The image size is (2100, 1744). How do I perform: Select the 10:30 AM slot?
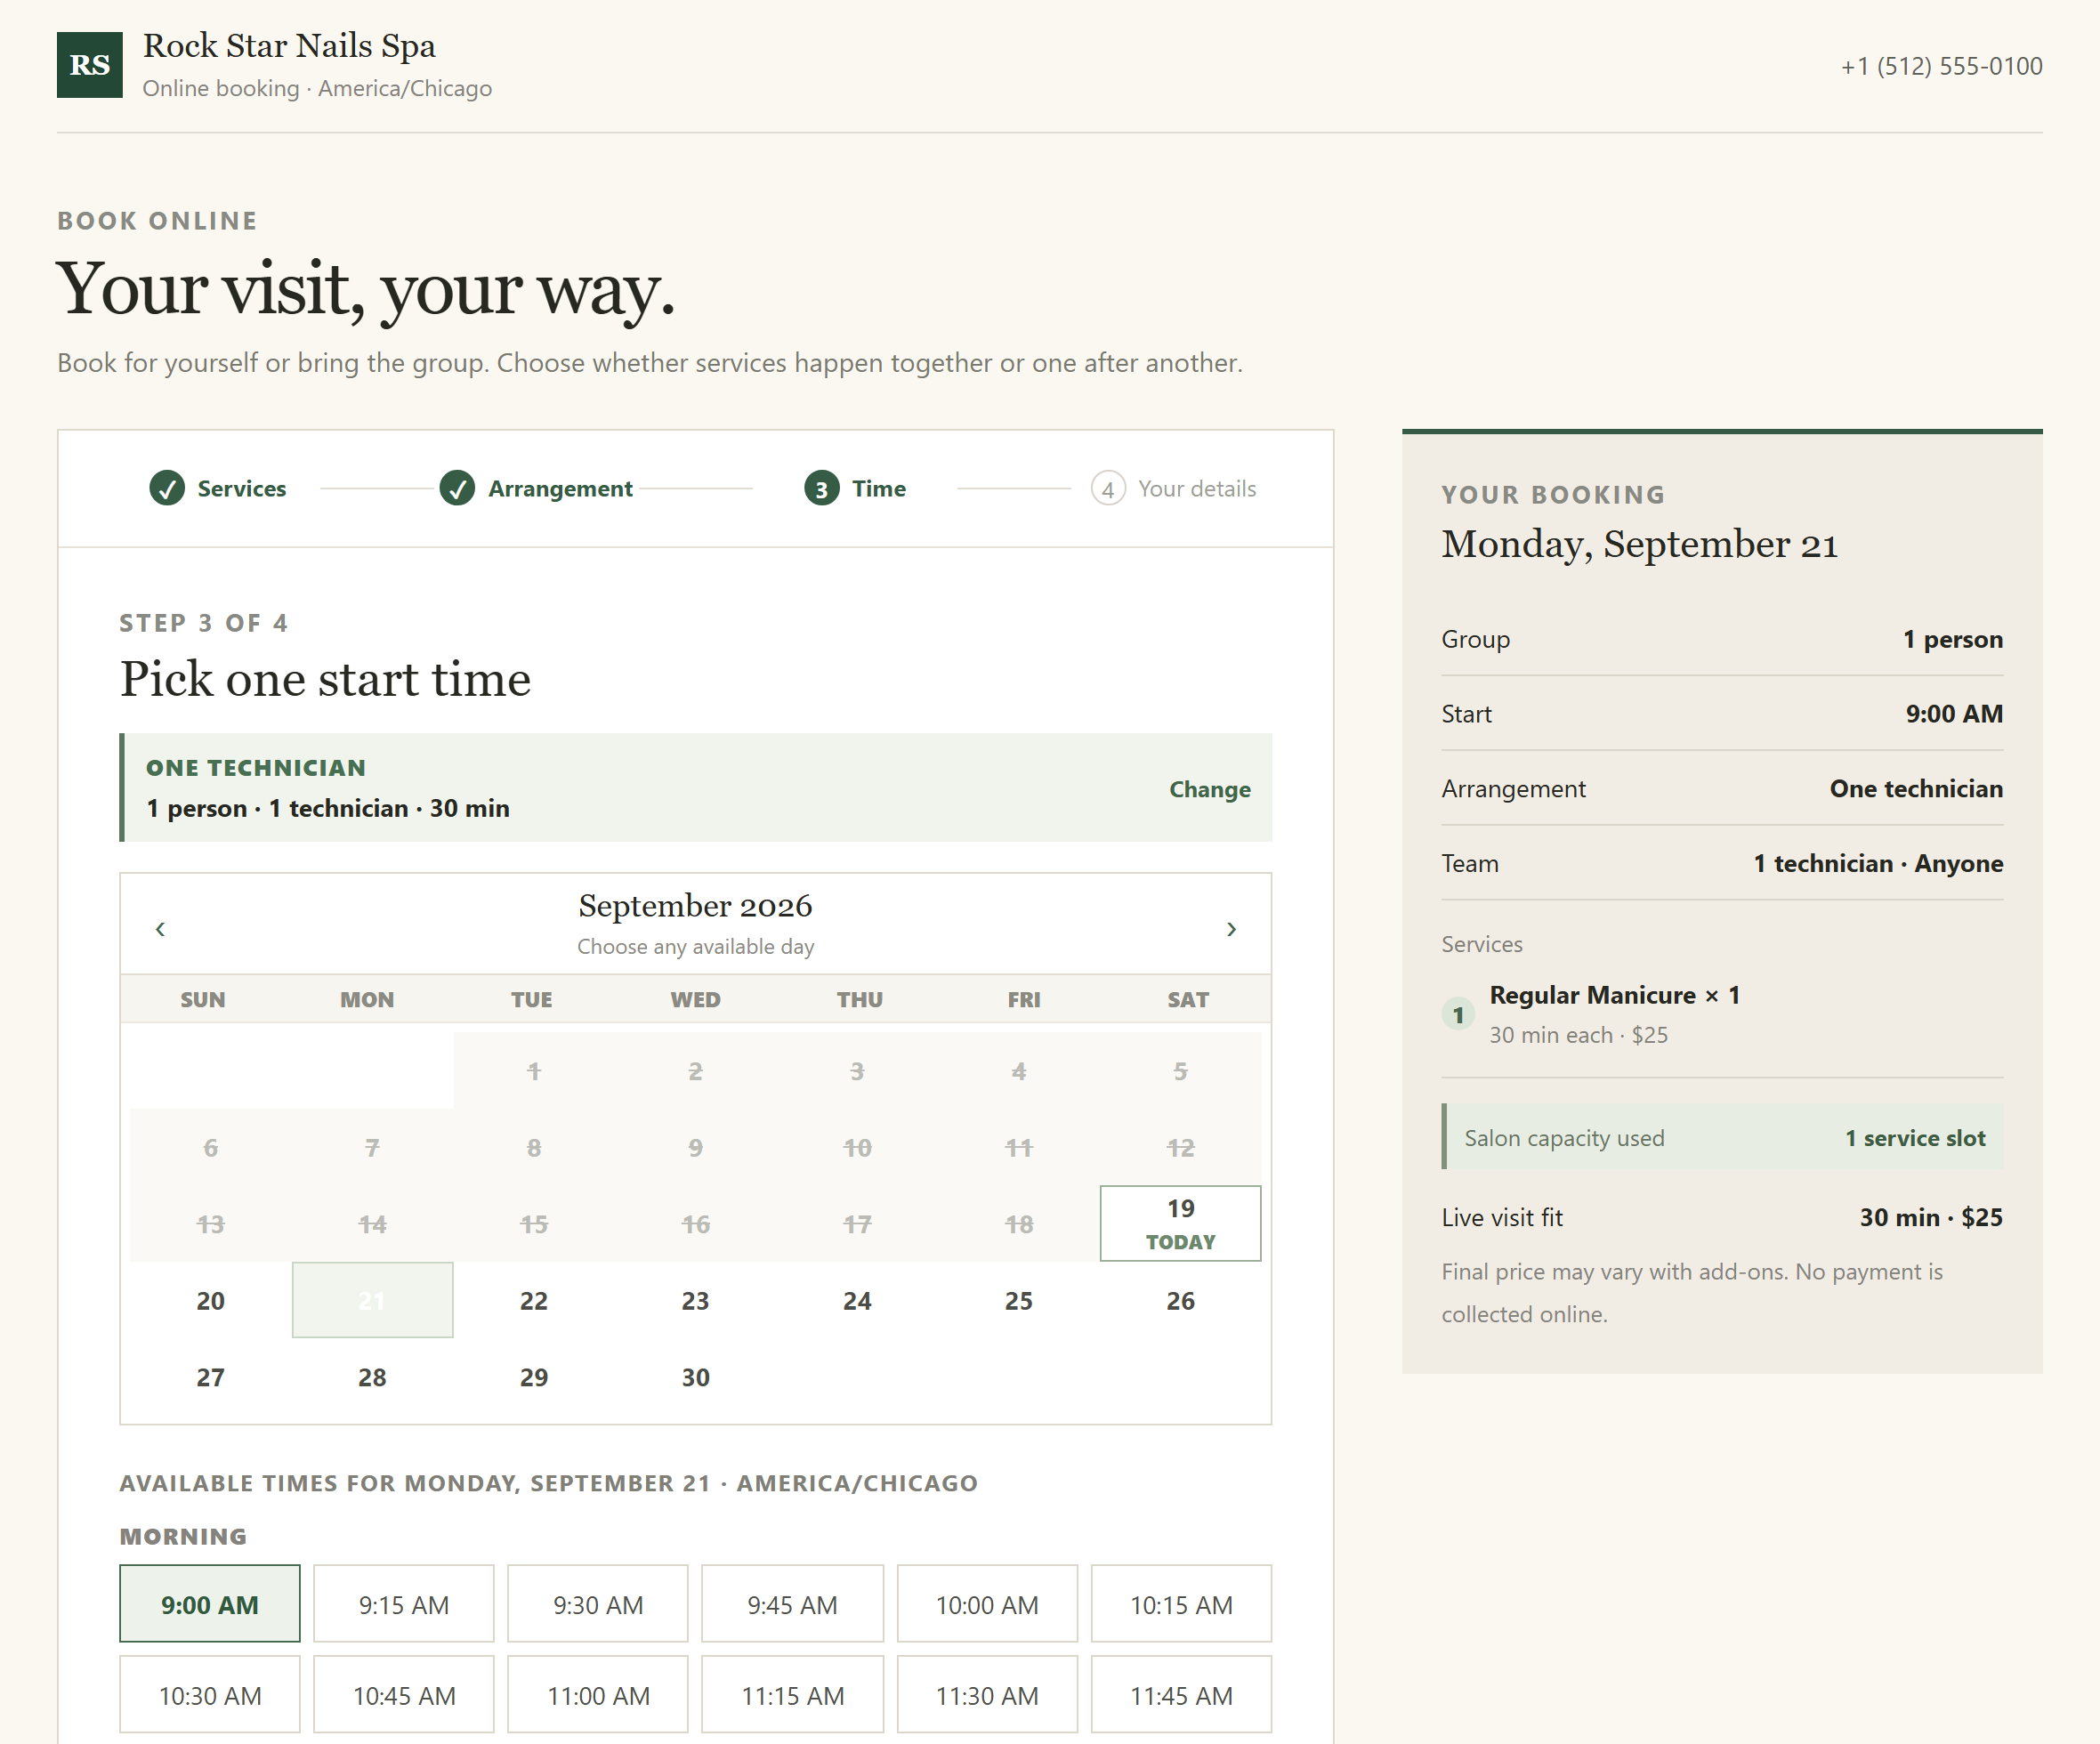click(210, 1695)
